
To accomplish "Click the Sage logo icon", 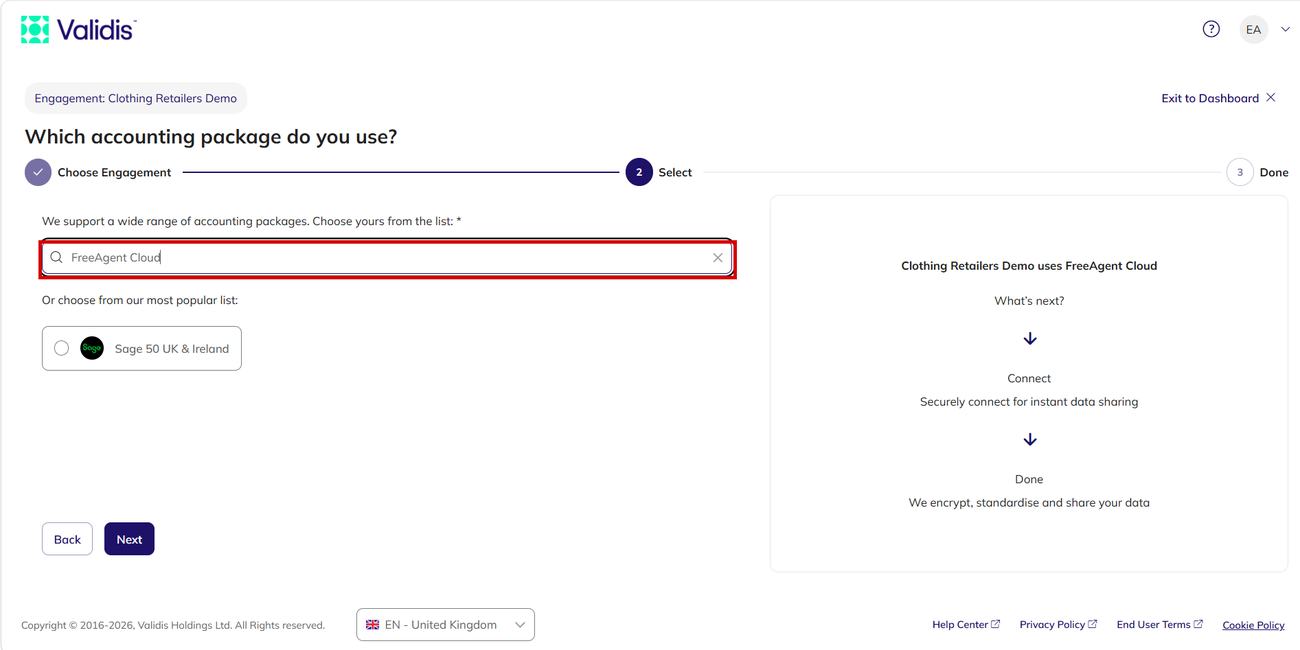I will pyautogui.click(x=92, y=348).
